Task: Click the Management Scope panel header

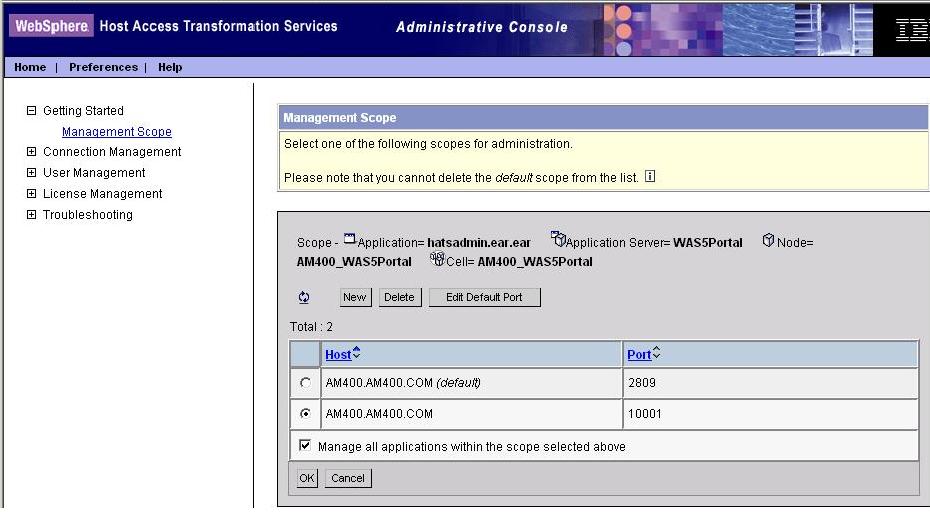Action: 603,117
